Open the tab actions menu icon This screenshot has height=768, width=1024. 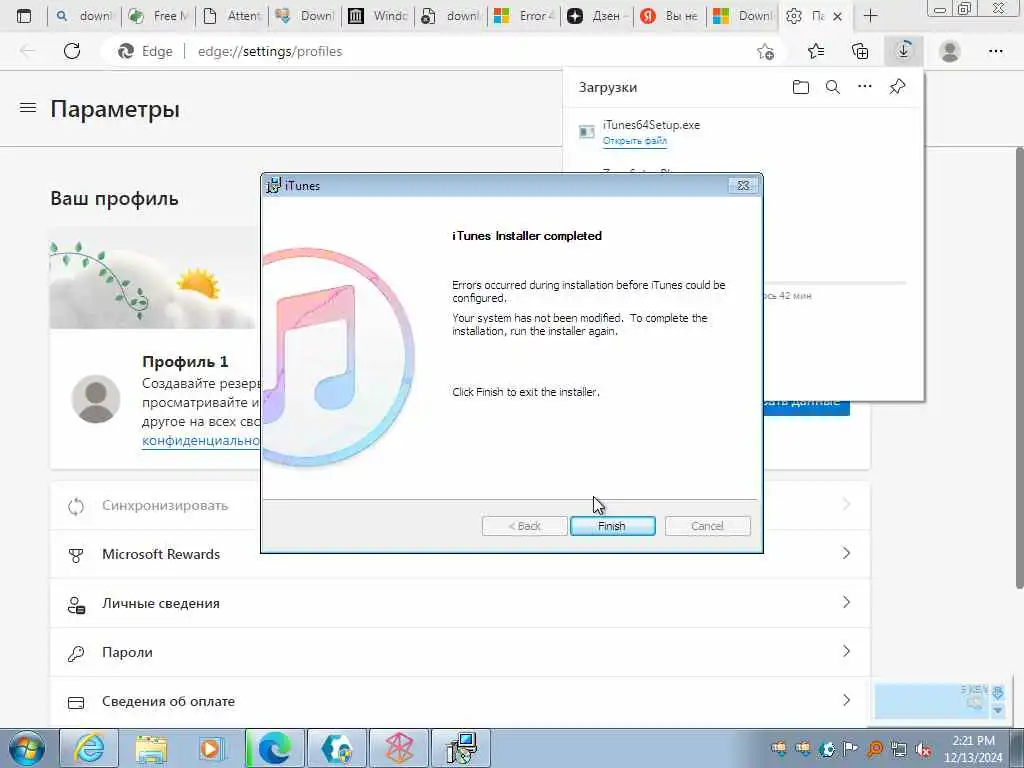(24, 16)
